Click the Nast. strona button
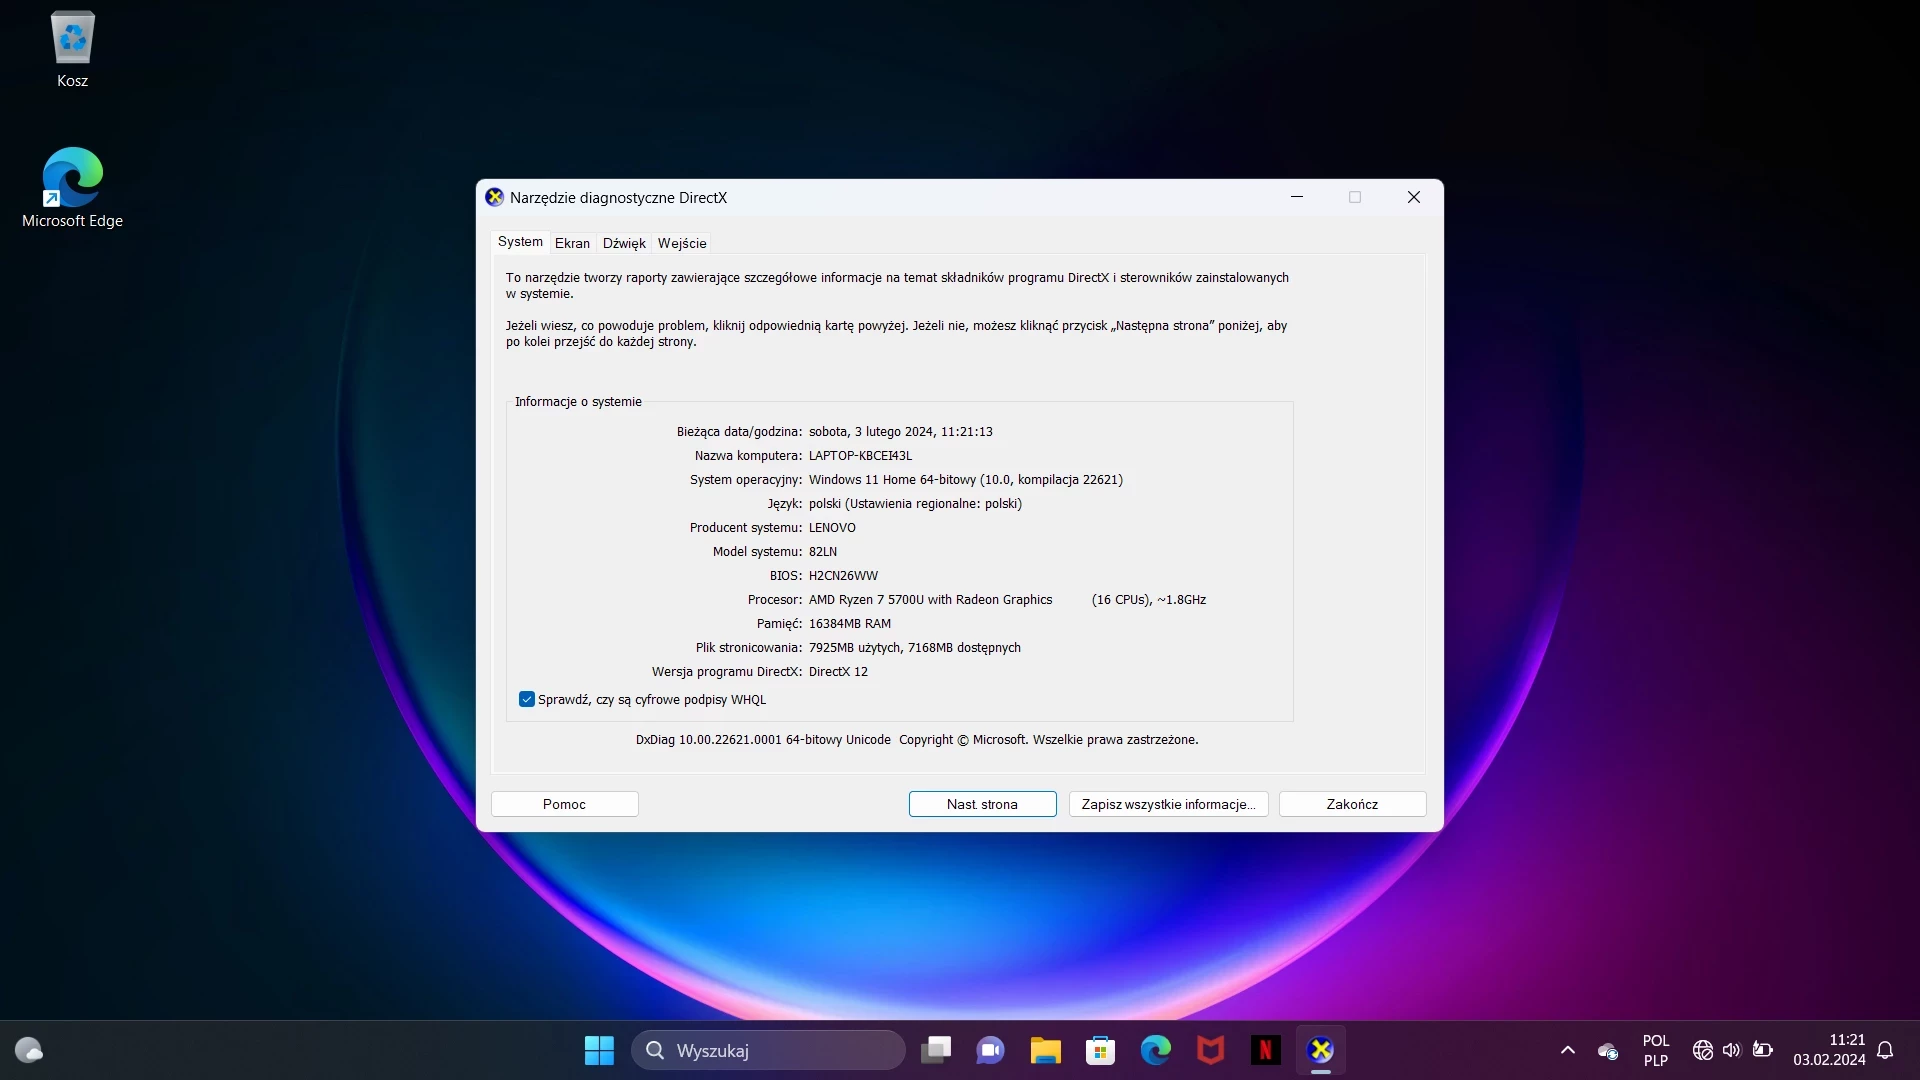 [982, 804]
